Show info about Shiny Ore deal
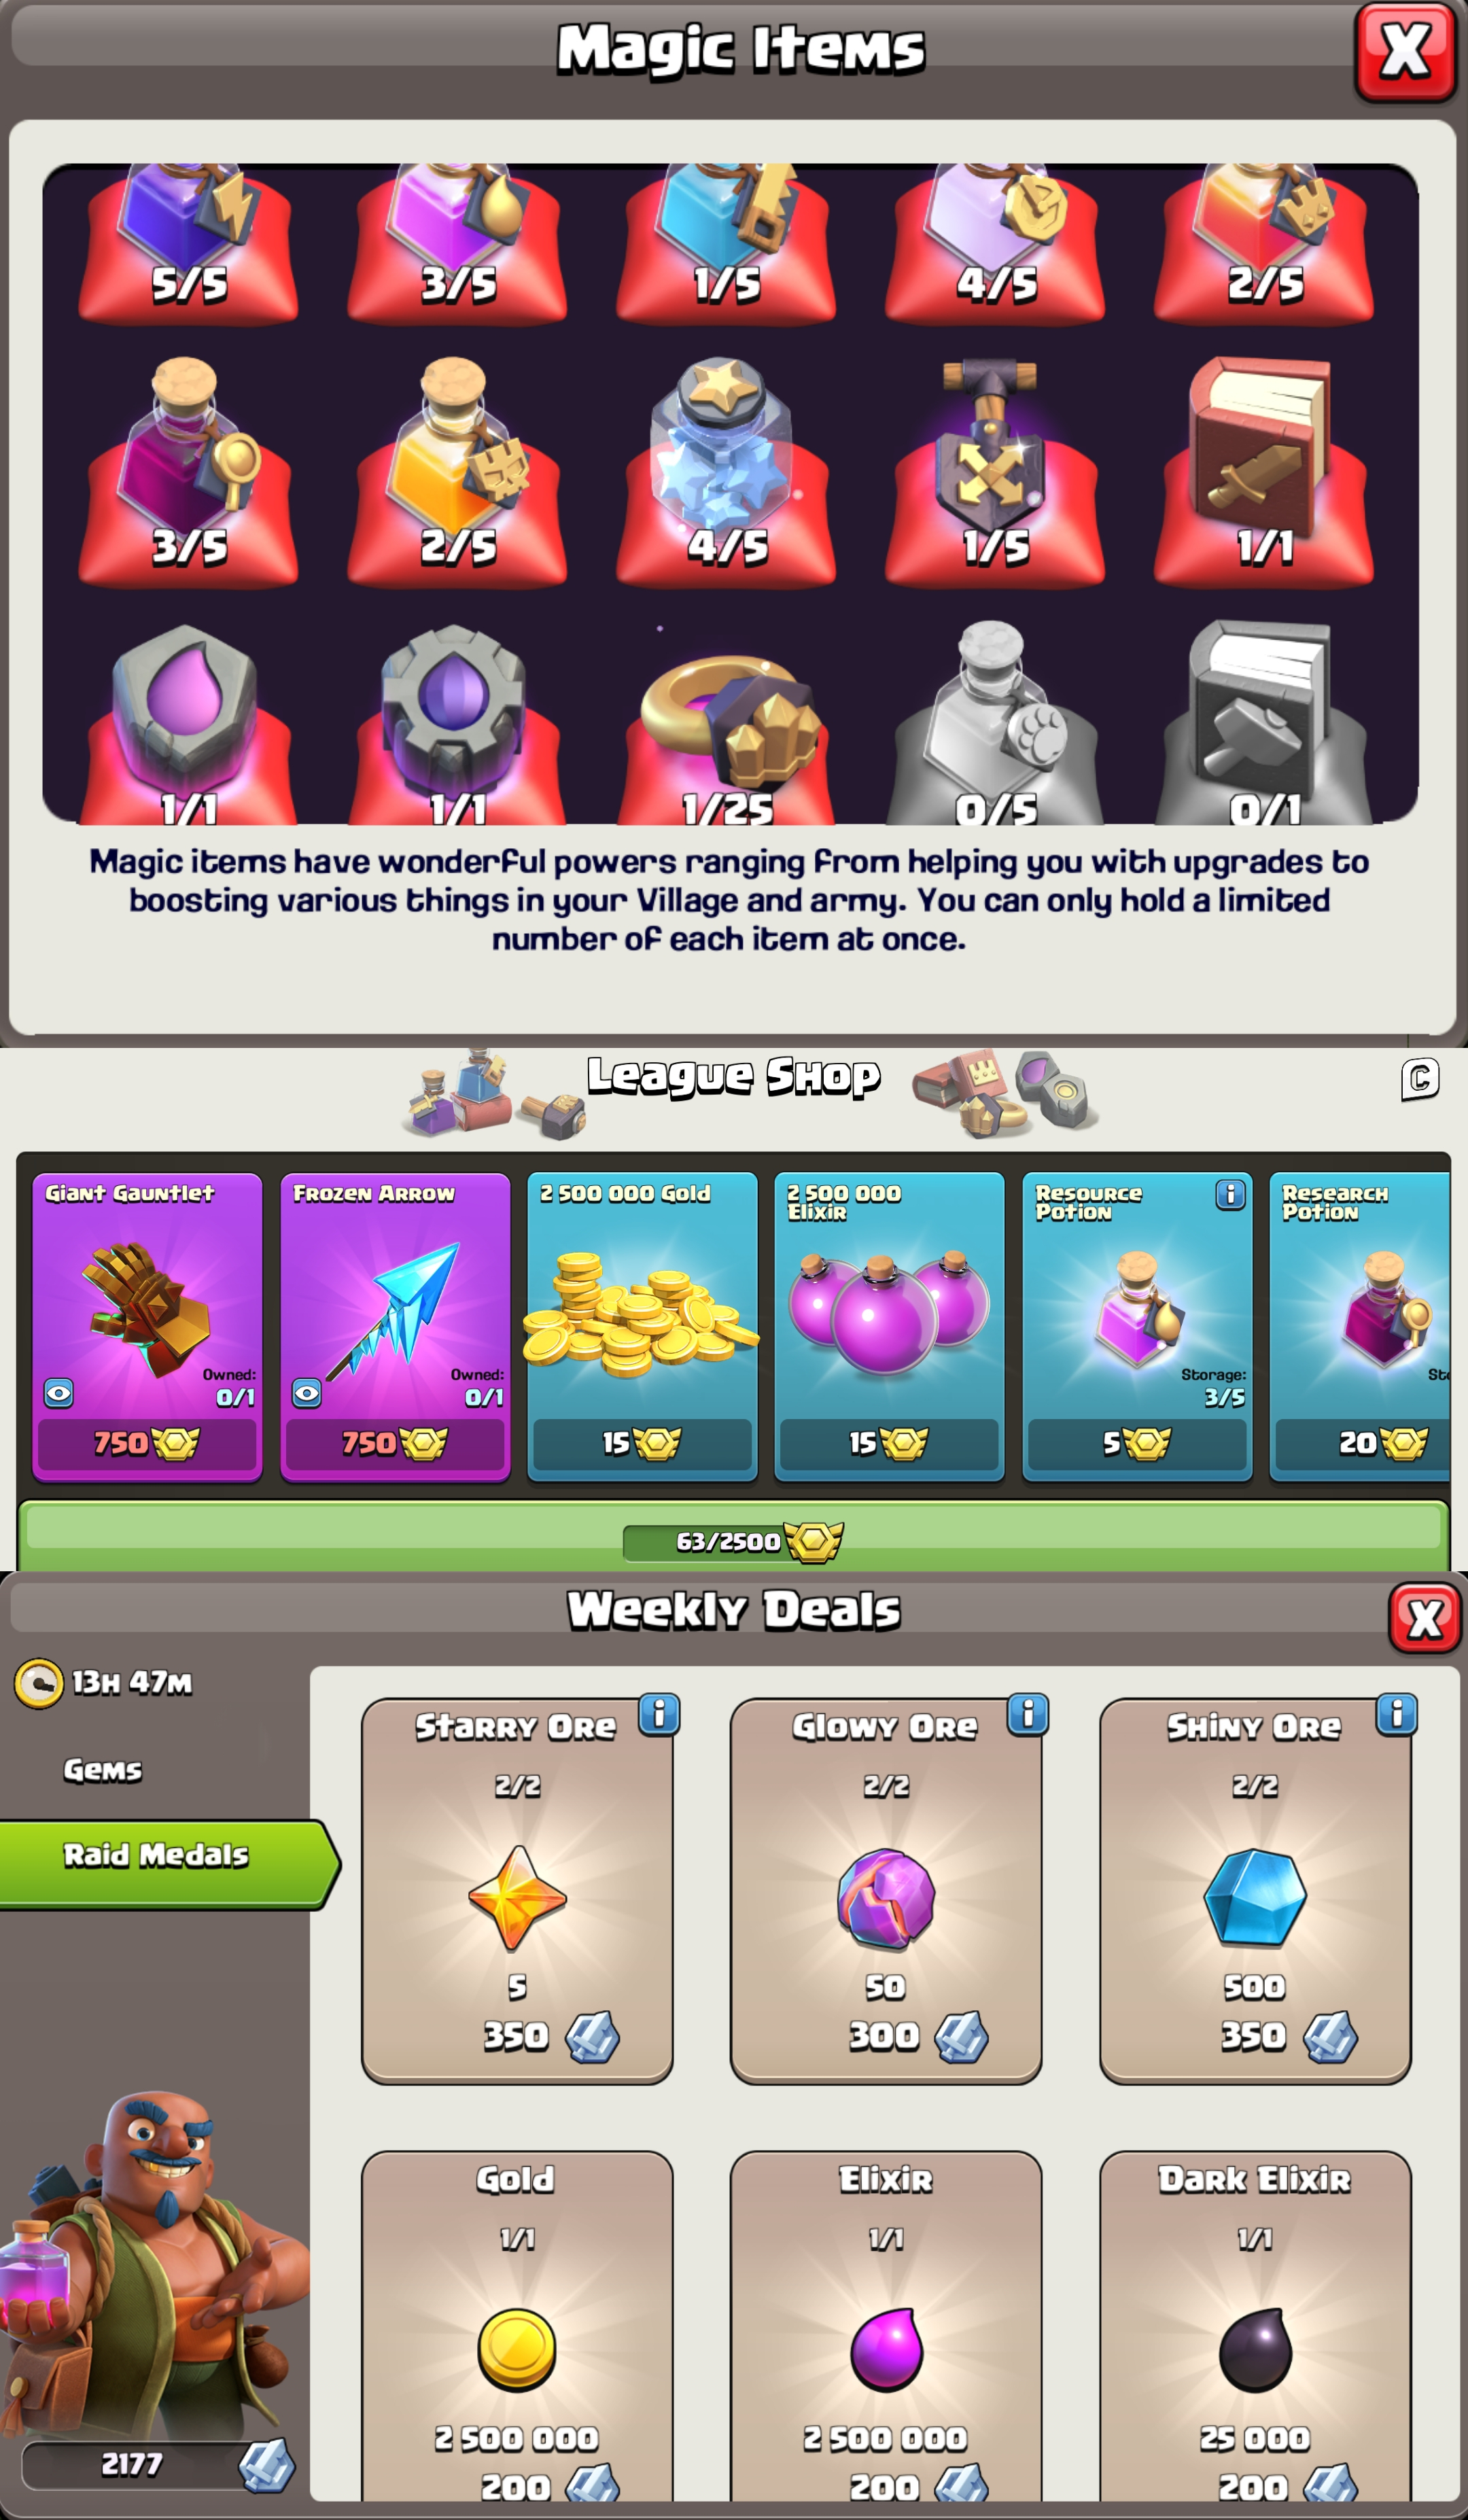 (x=1397, y=1715)
